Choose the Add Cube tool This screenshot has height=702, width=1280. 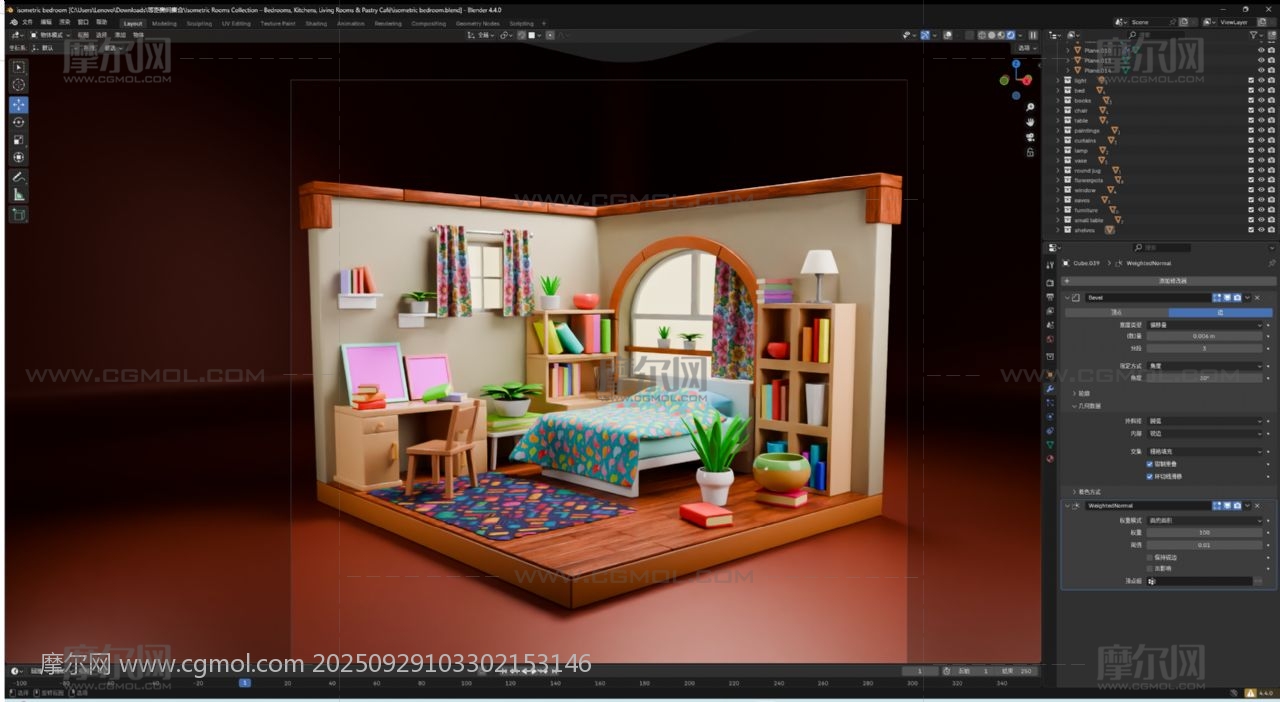pyautogui.click(x=19, y=214)
